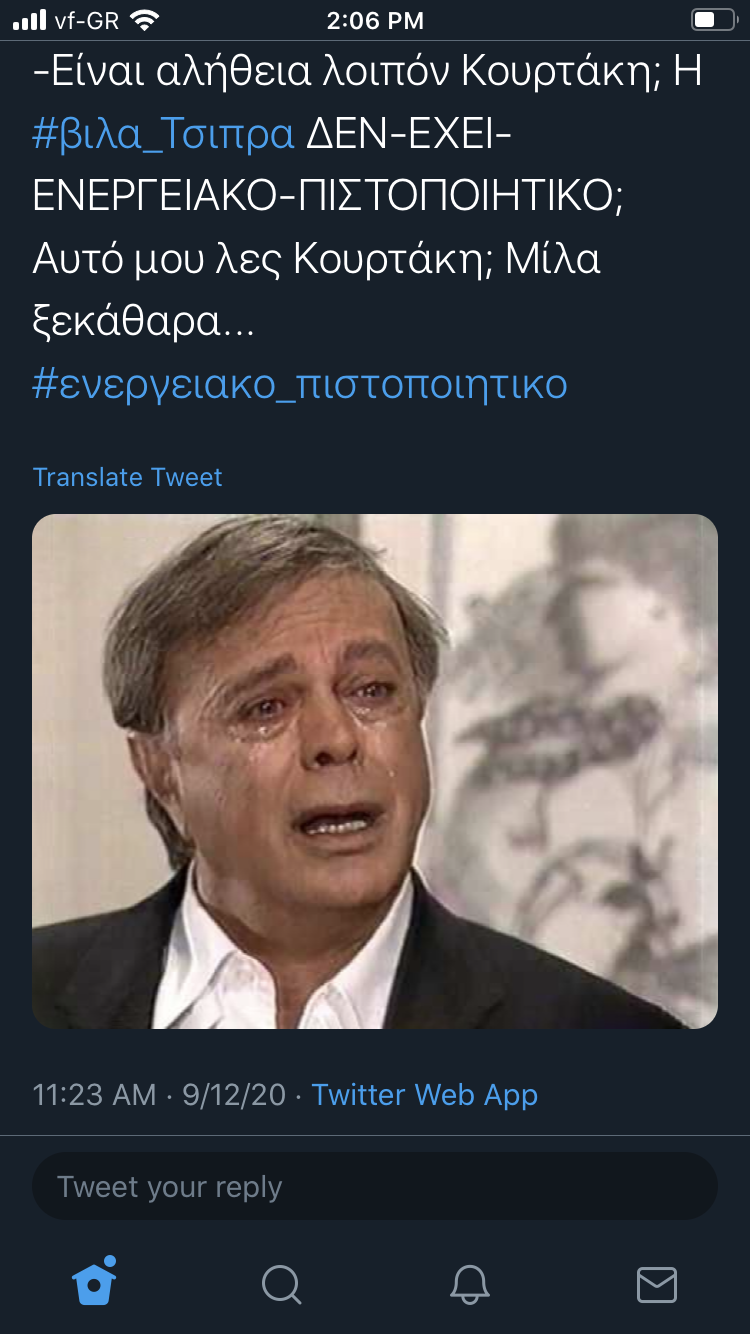This screenshot has width=750, height=1334.
Task: Open the #ενεργειακο_πιστοποιητικο hashtag
Action: pyautogui.click(x=300, y=384)
